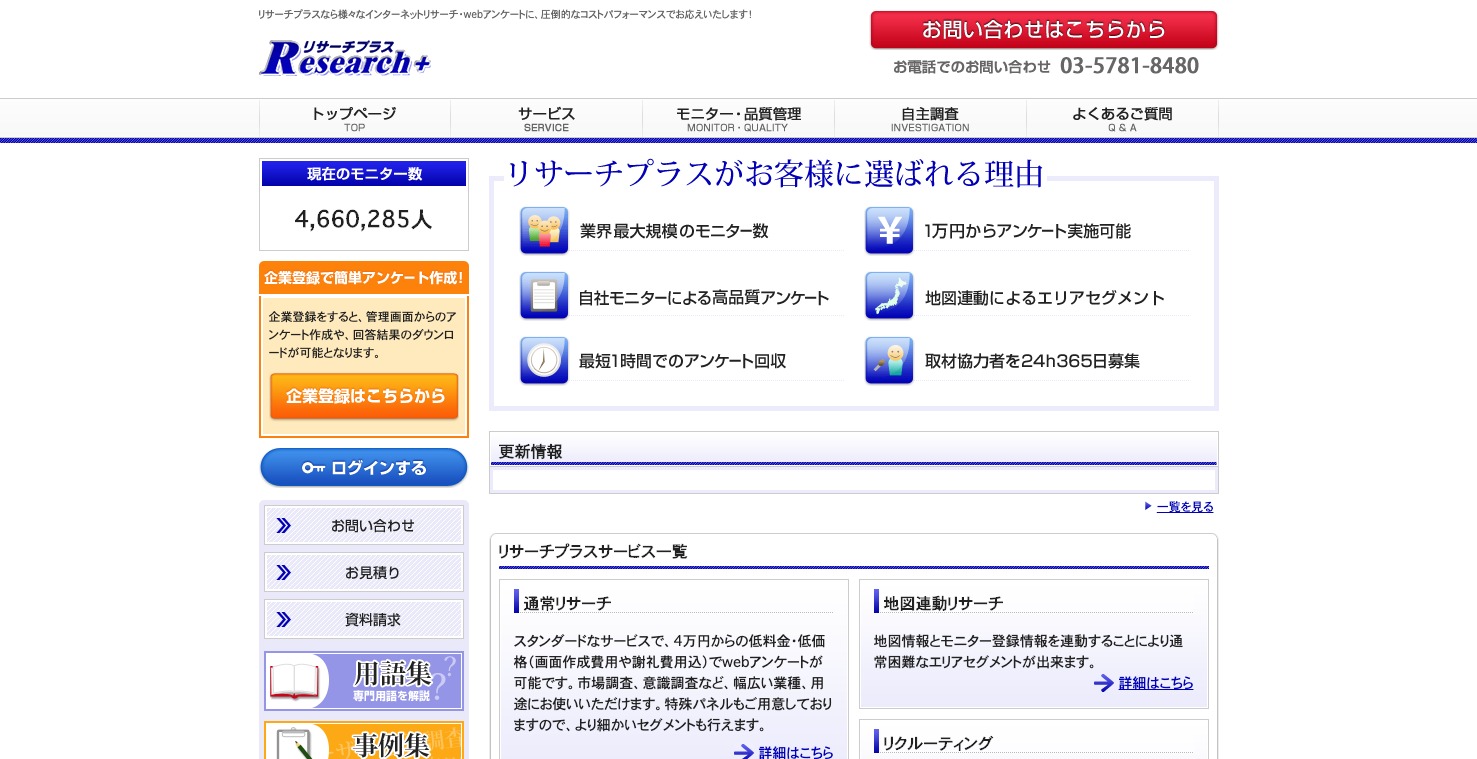The width and height of the screenshot is (1477, 759).
Task: Click the 業界最大規模のモニター数 text
Action: point(674,231)
